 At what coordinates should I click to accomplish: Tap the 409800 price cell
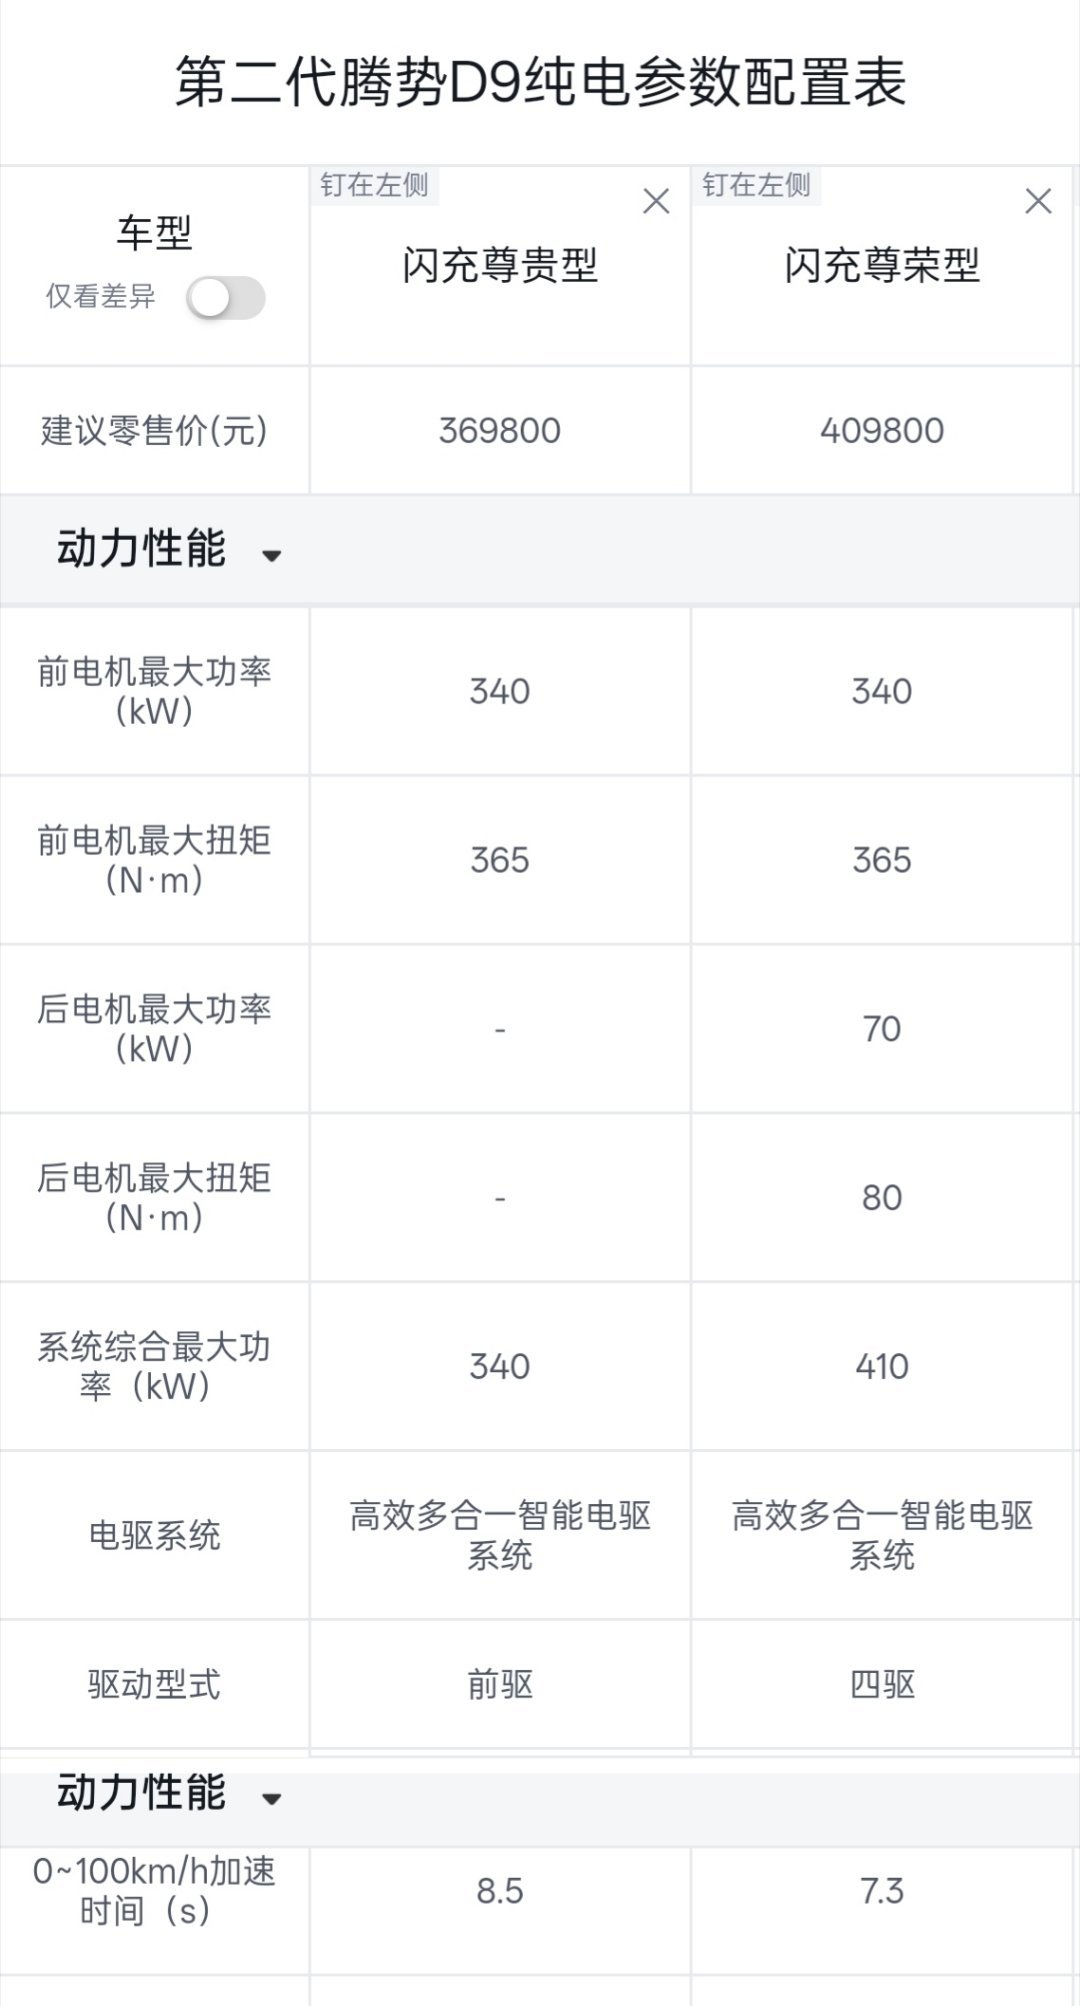(881, 431)
